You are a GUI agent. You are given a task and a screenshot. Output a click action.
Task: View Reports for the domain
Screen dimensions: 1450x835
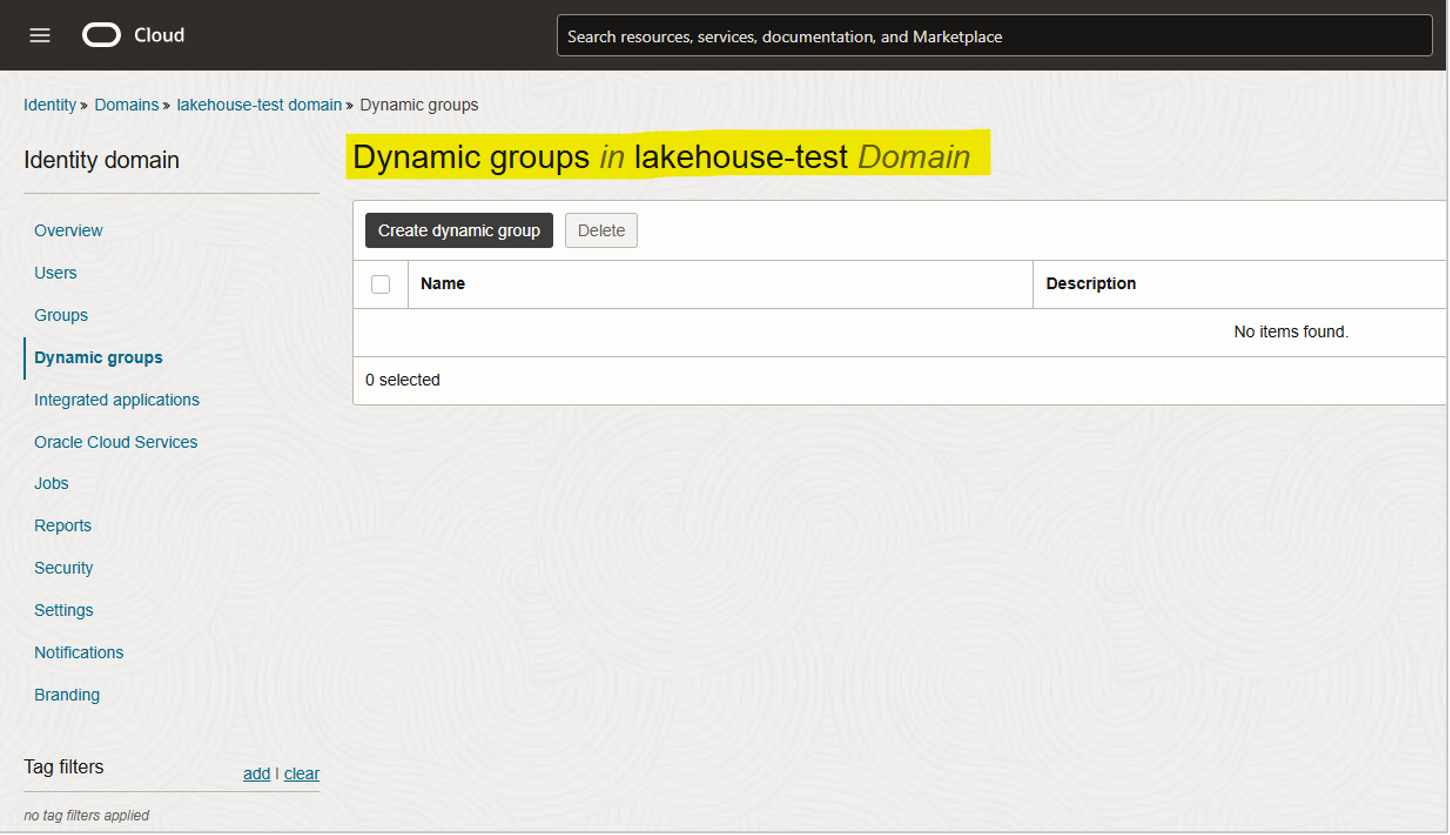point(63,525)
